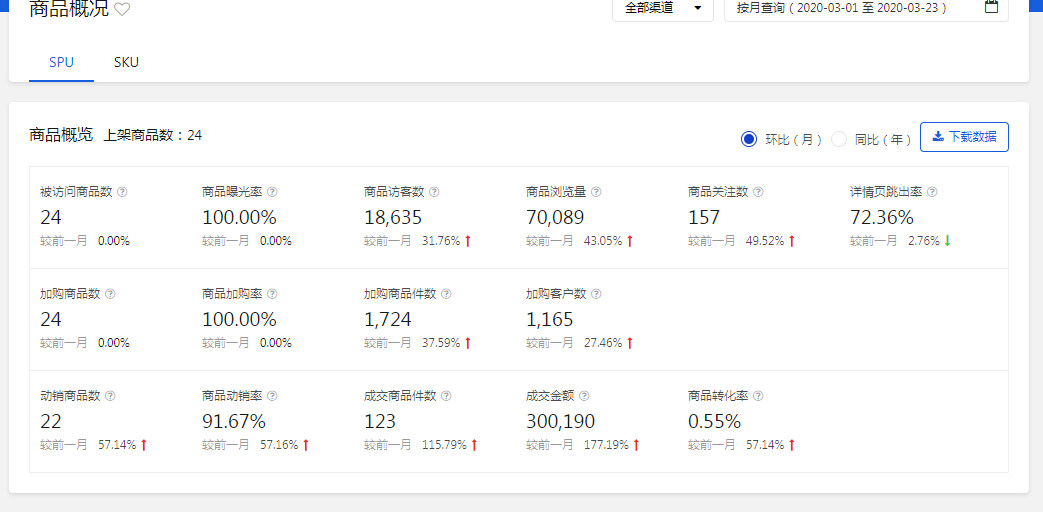Image resolution: width=1043 pixels, height=512 pixels.
Task: Select the 环比（月） radio button
Action: (749, 139)
